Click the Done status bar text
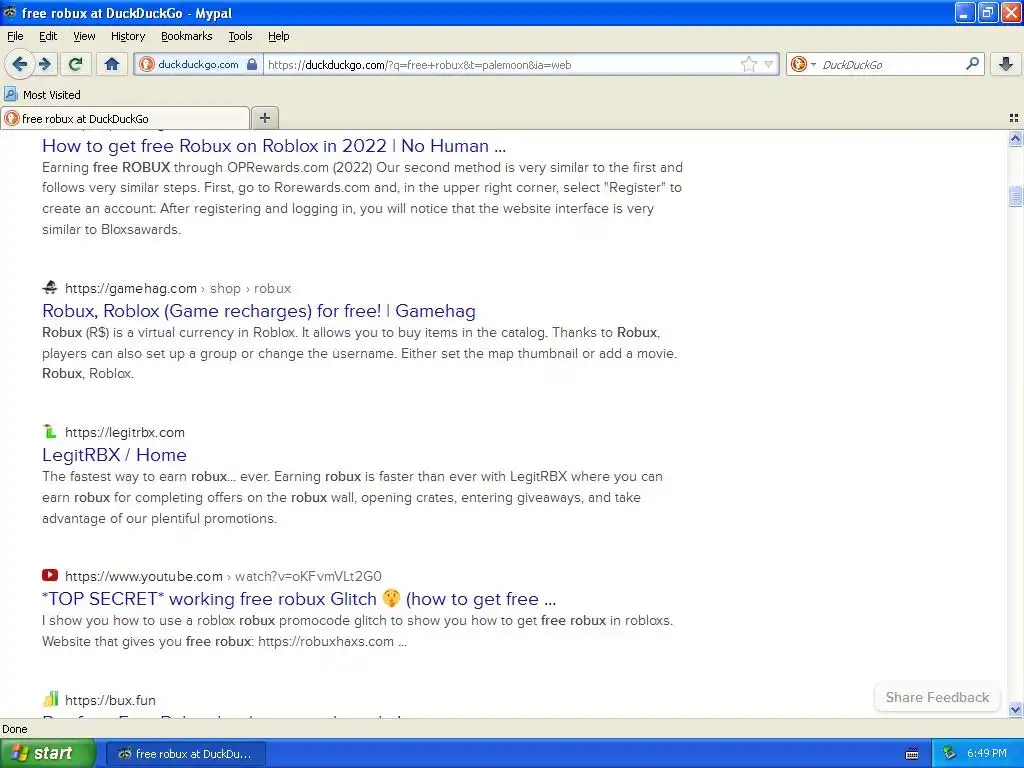 coord(14,729)
